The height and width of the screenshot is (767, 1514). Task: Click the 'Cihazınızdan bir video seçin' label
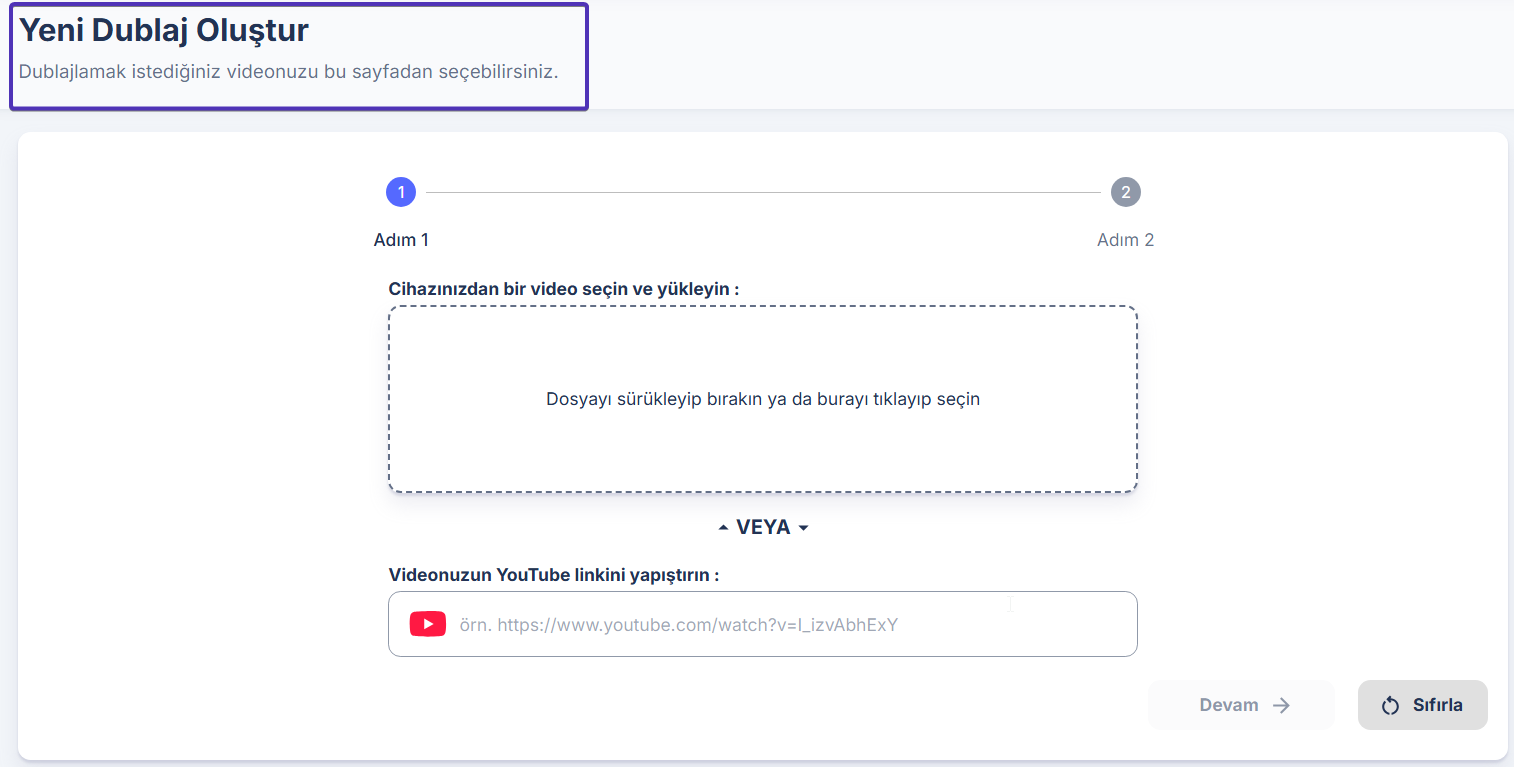[x=563, y=289]
